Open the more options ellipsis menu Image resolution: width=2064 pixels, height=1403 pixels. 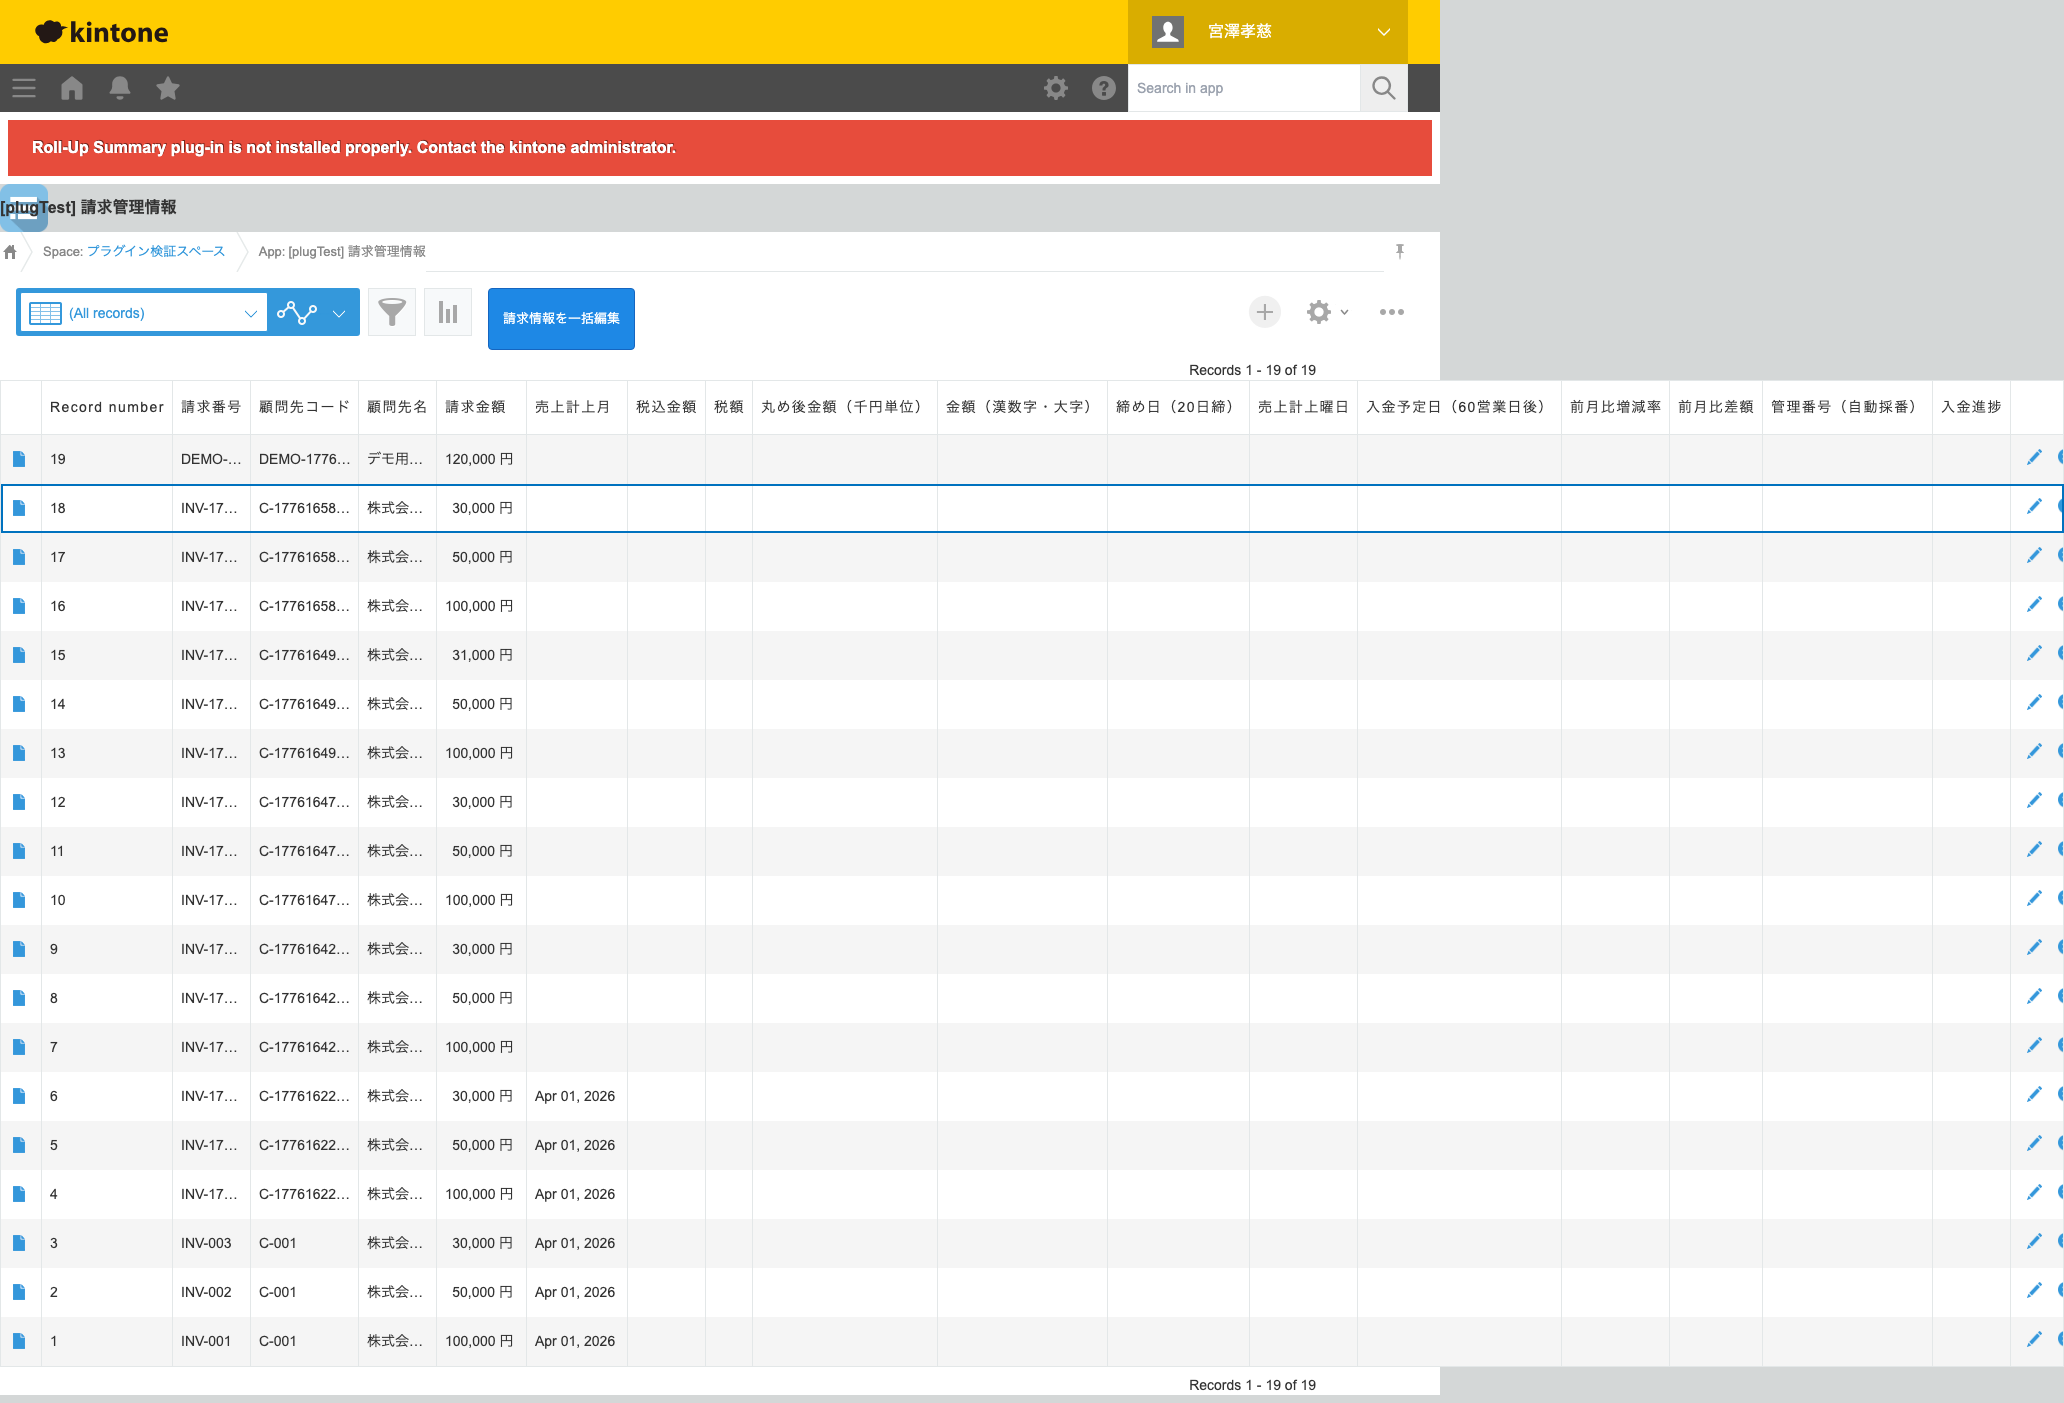click(x=1391, y=312)
